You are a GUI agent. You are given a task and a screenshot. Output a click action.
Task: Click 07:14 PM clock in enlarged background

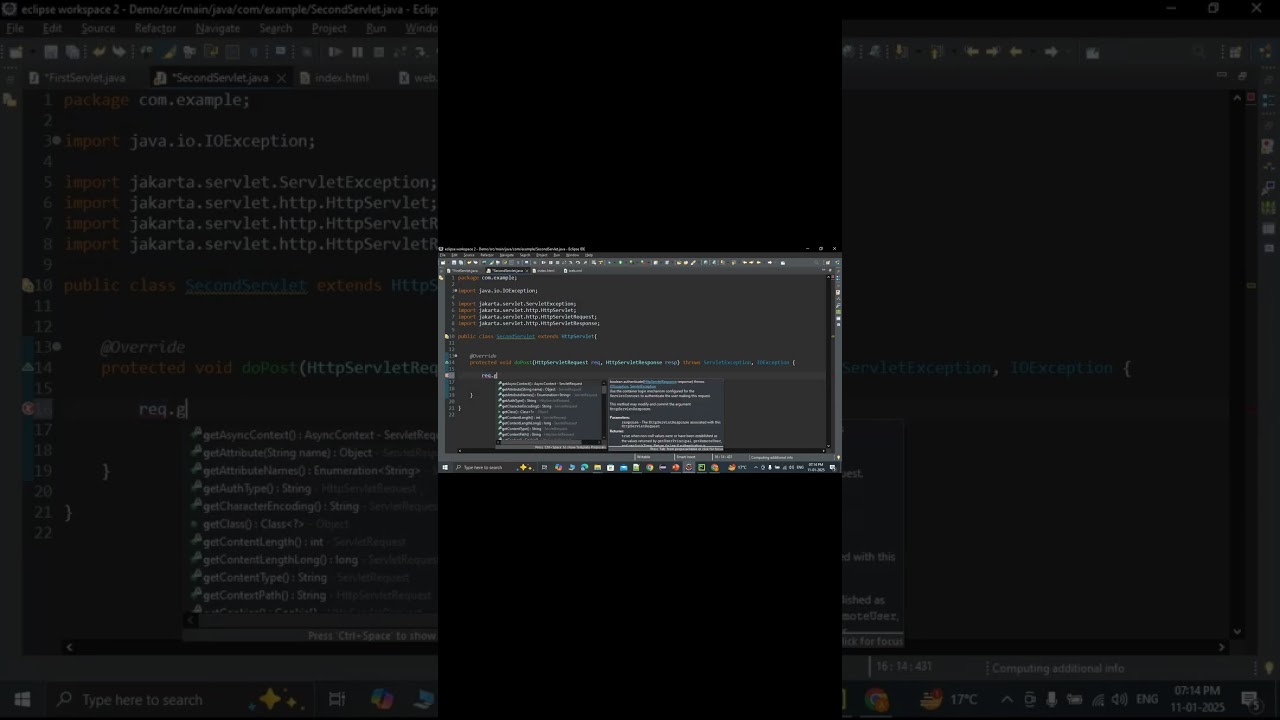(x=1199, y=691)
